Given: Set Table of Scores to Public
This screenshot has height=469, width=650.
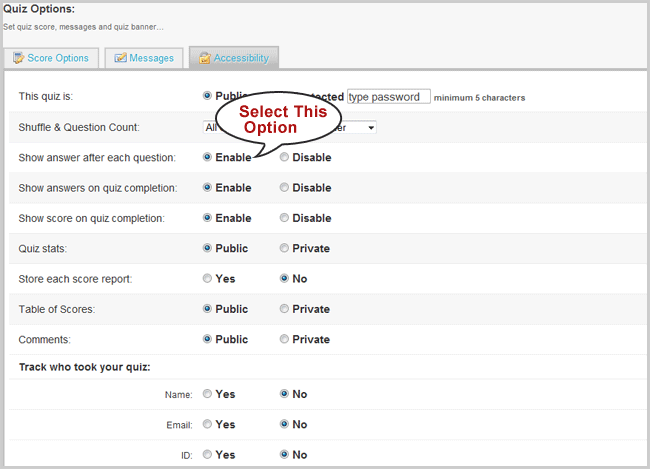Looking at the screenshot, I should (x=207, y=309).
